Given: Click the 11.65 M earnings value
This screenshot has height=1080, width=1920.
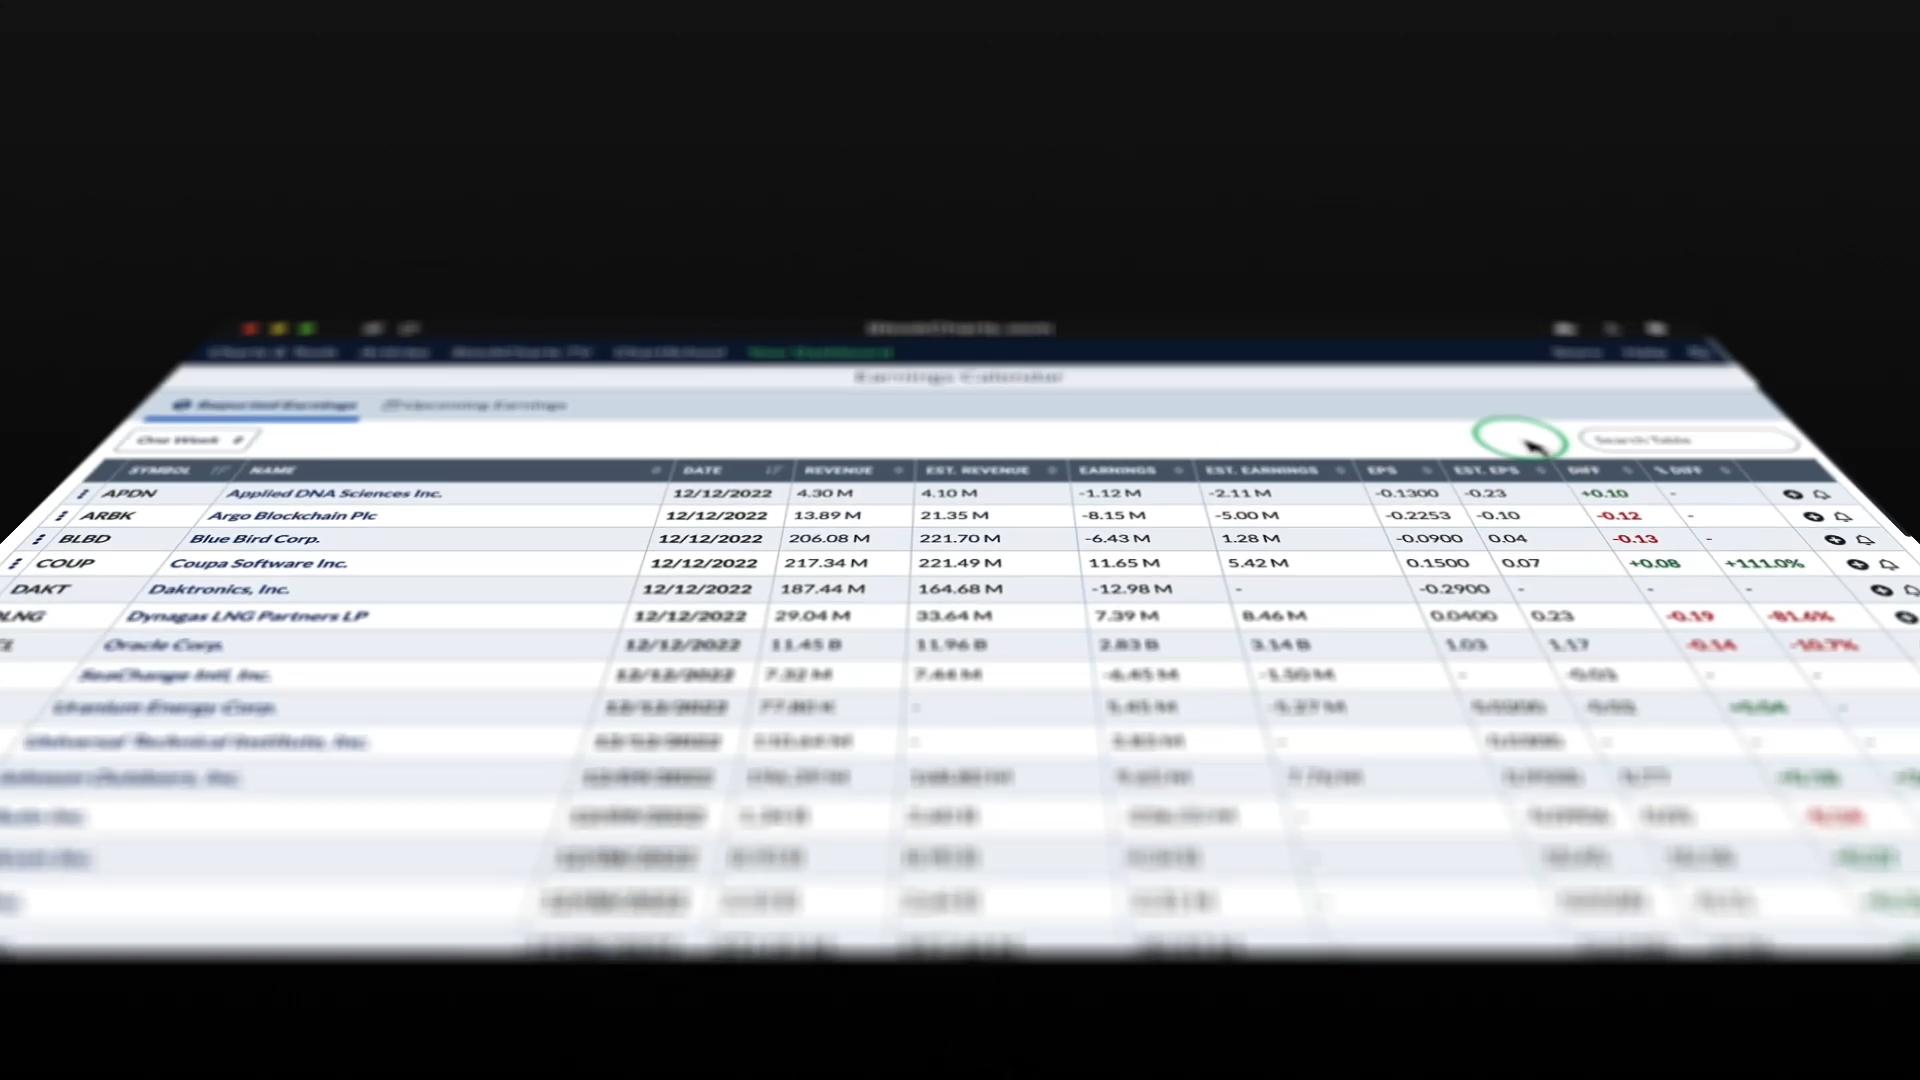Looking at the screenshot, I should tap(1124, 564).
